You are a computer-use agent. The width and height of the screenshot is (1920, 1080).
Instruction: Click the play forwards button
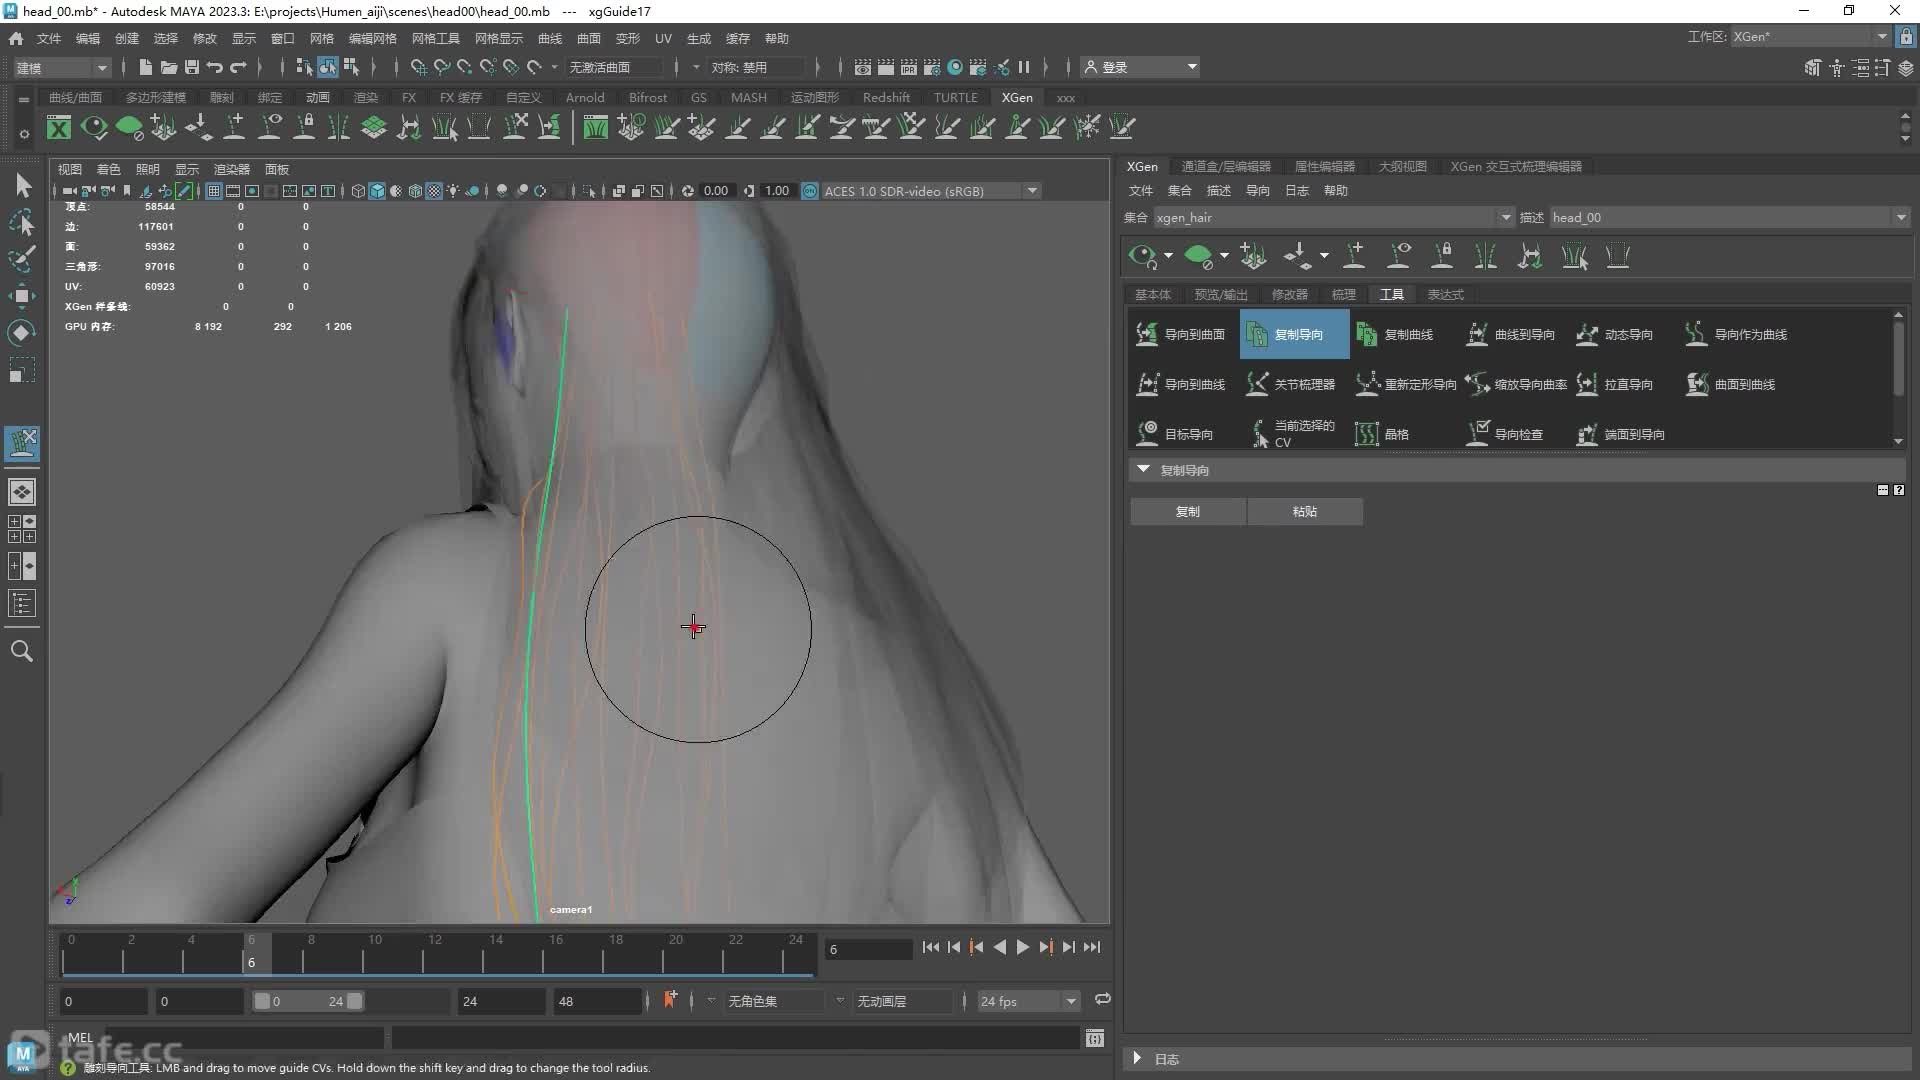(x=1022, y=947)
